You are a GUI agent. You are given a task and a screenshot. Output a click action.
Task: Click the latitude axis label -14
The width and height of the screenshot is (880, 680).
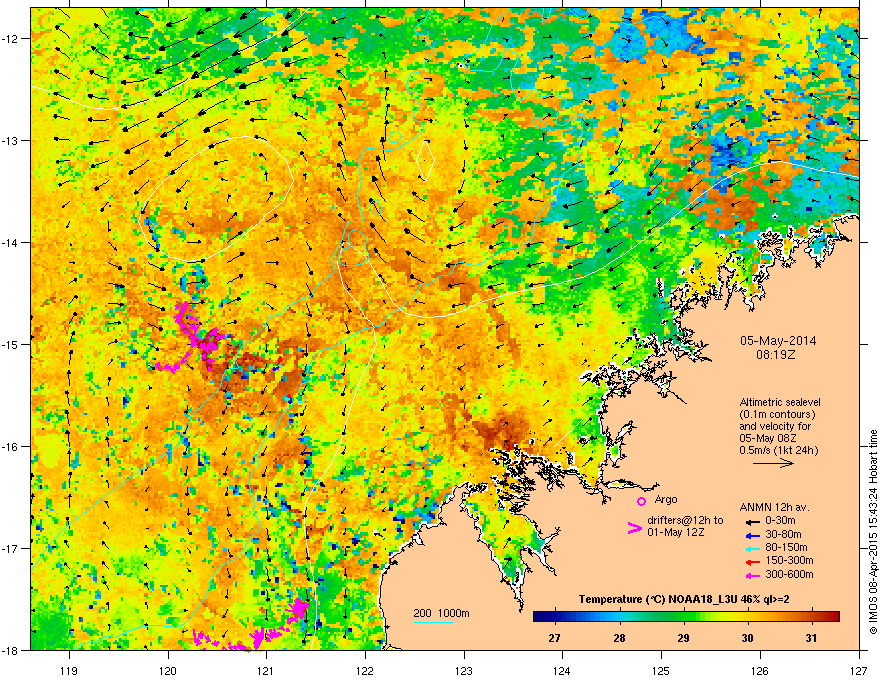[11, 242]
